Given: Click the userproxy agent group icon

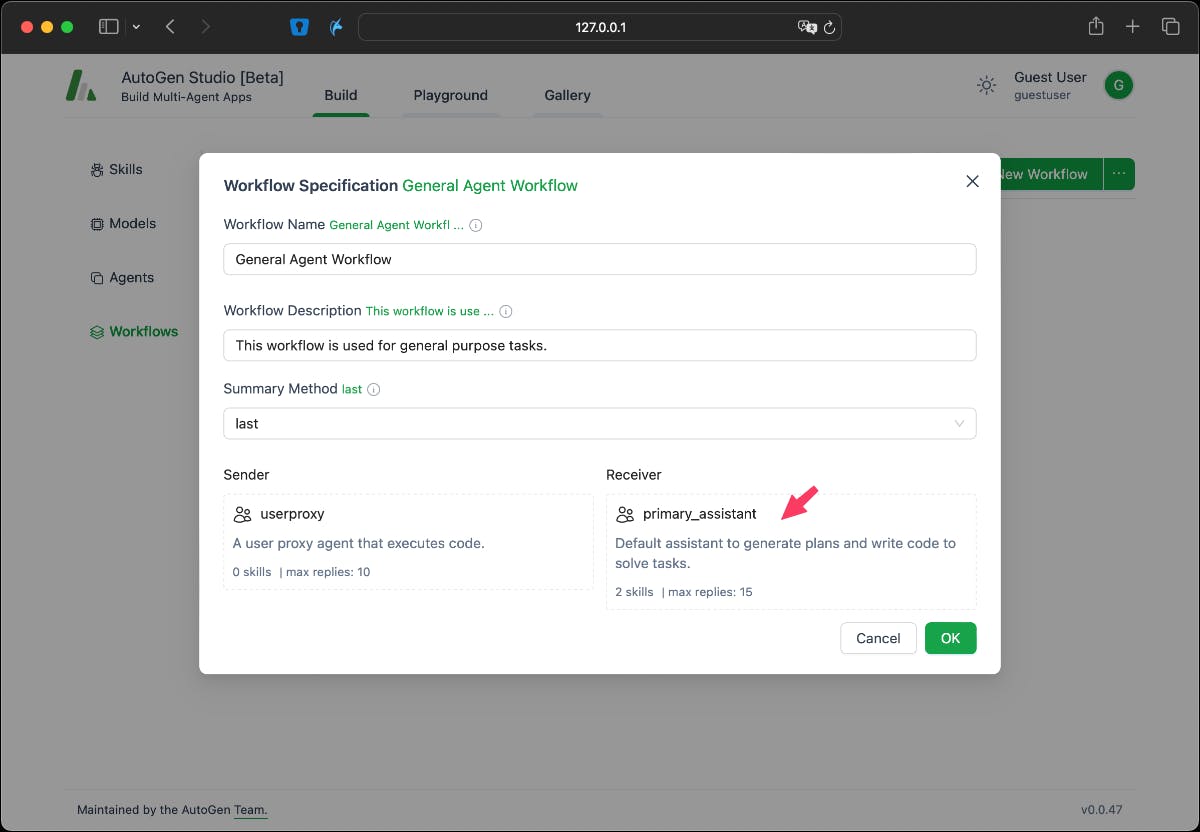Looking at the screenshot, I should 242,514.
